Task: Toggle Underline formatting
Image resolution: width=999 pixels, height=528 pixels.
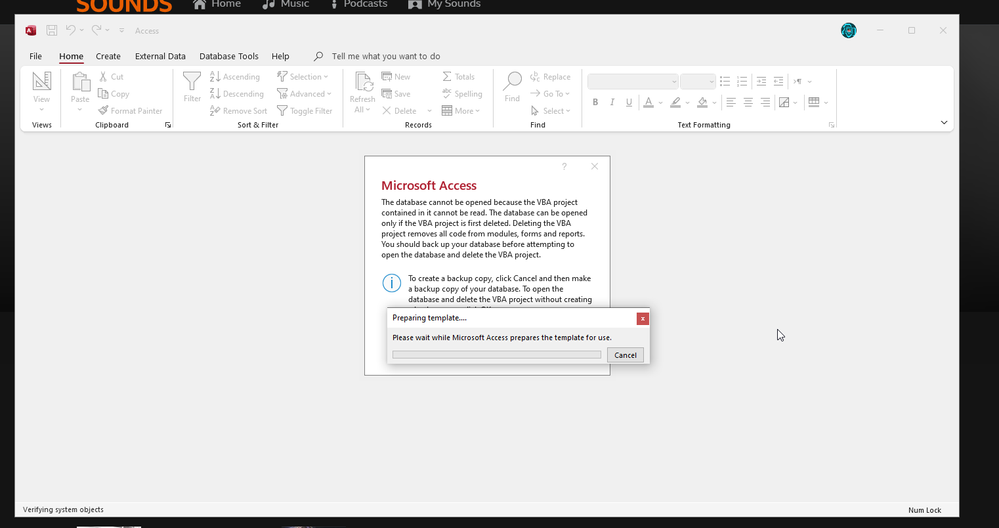Action: click(629, 102)
